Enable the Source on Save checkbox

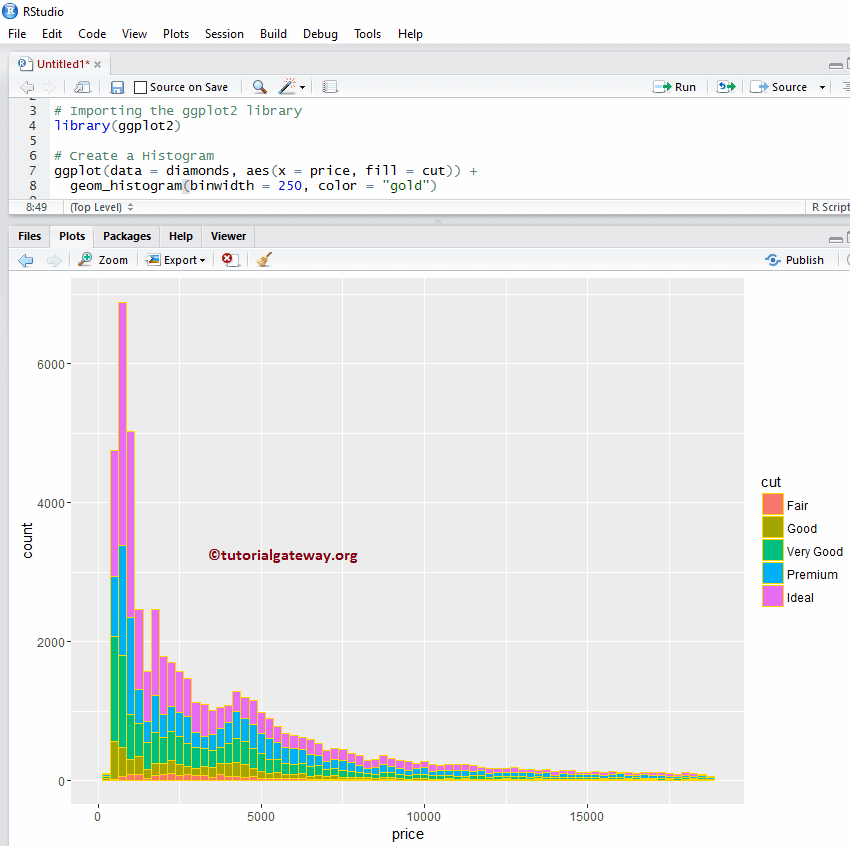point(138,86)
